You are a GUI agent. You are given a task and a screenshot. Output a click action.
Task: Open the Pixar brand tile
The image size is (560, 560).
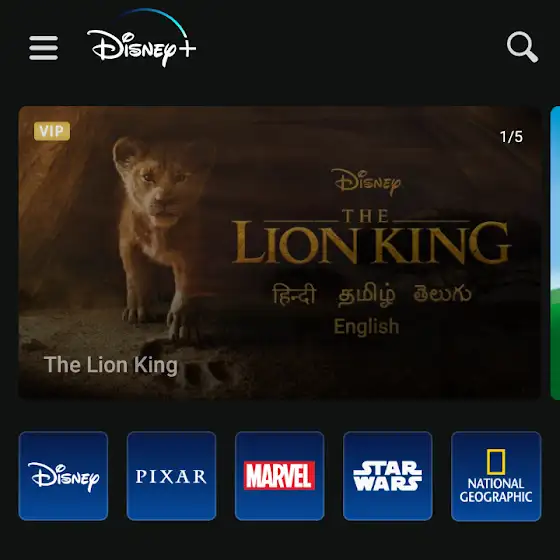[x=171, y=476]
